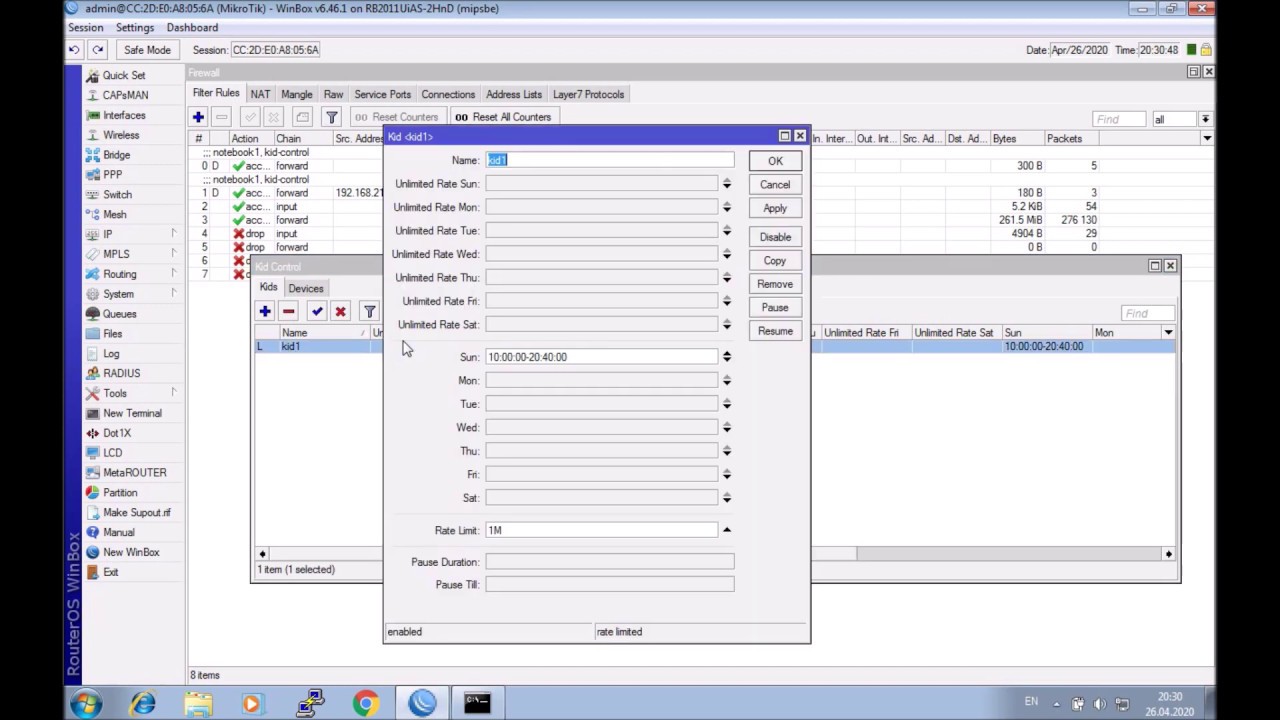Open the Wireless sidebar entry
1280x720 pixels.
coord(121,135)
